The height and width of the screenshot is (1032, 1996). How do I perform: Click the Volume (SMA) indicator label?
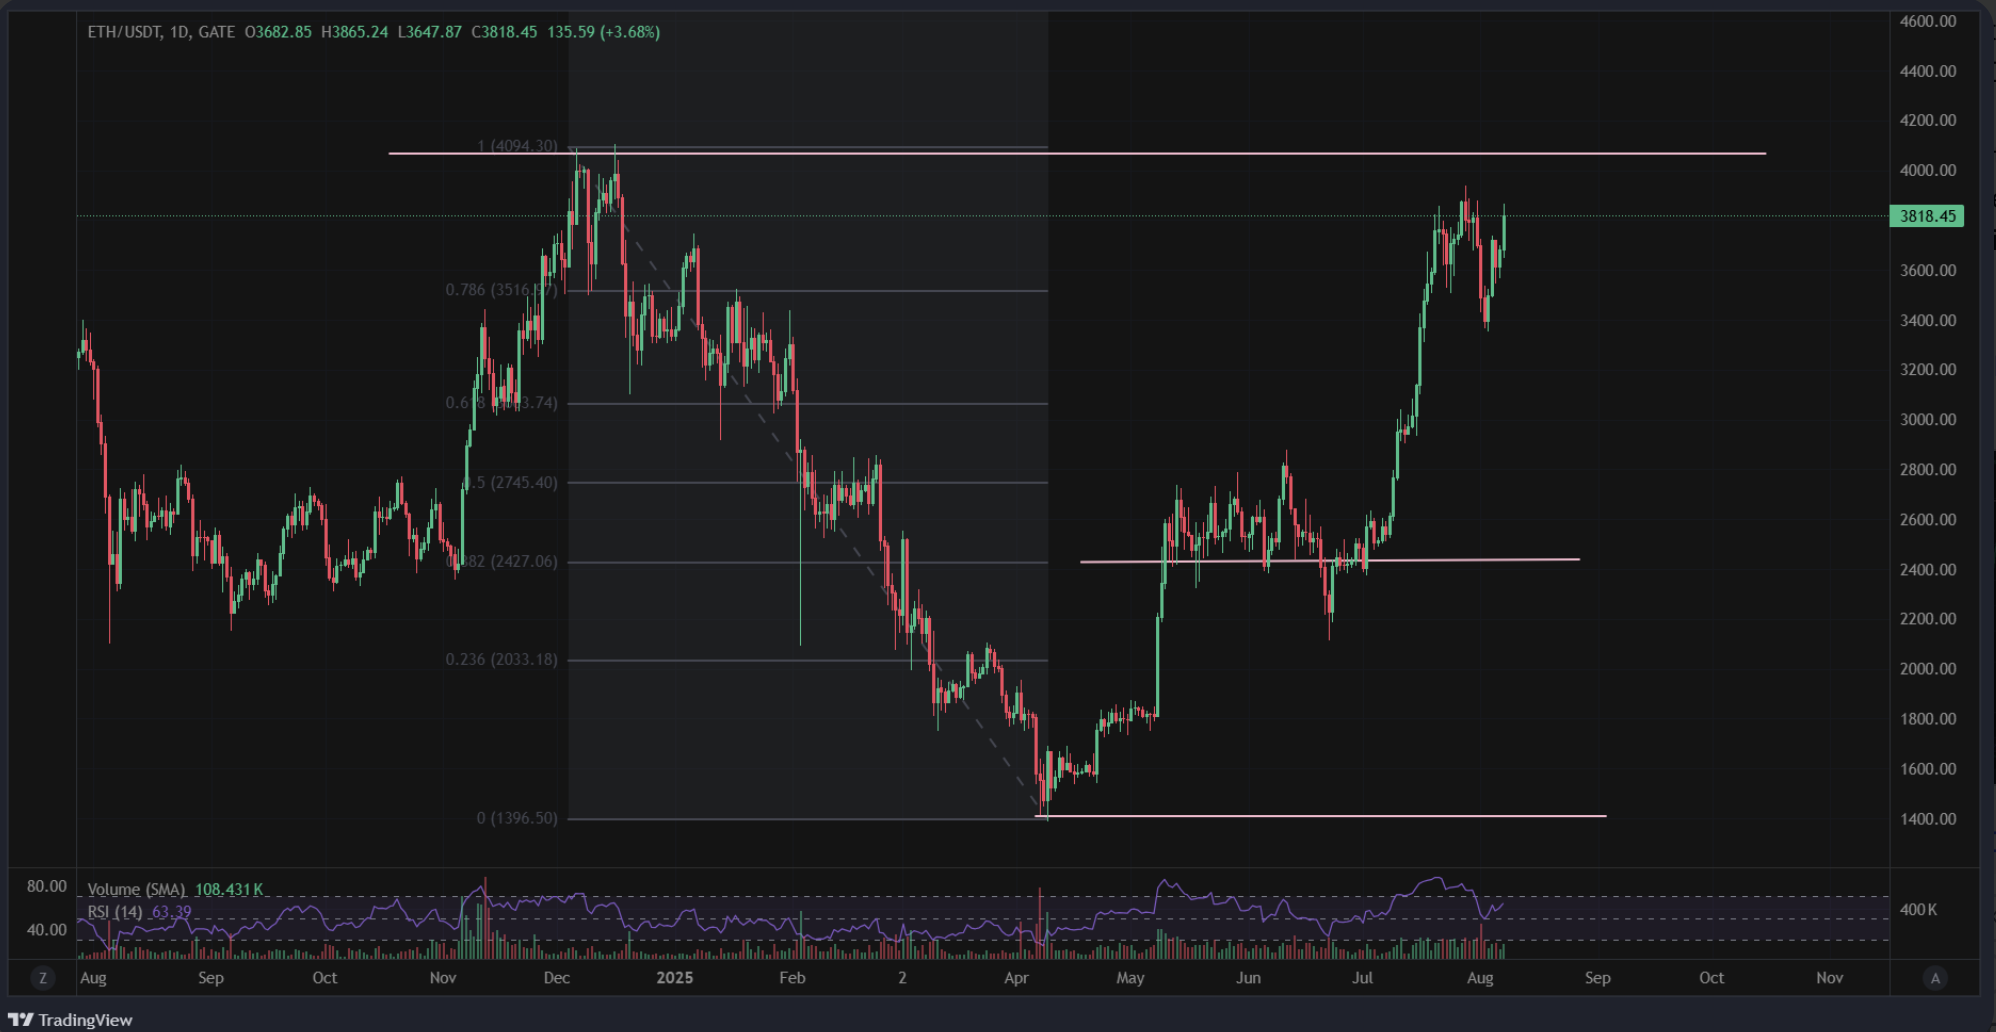pyautogui.click(x=136, y=889)
